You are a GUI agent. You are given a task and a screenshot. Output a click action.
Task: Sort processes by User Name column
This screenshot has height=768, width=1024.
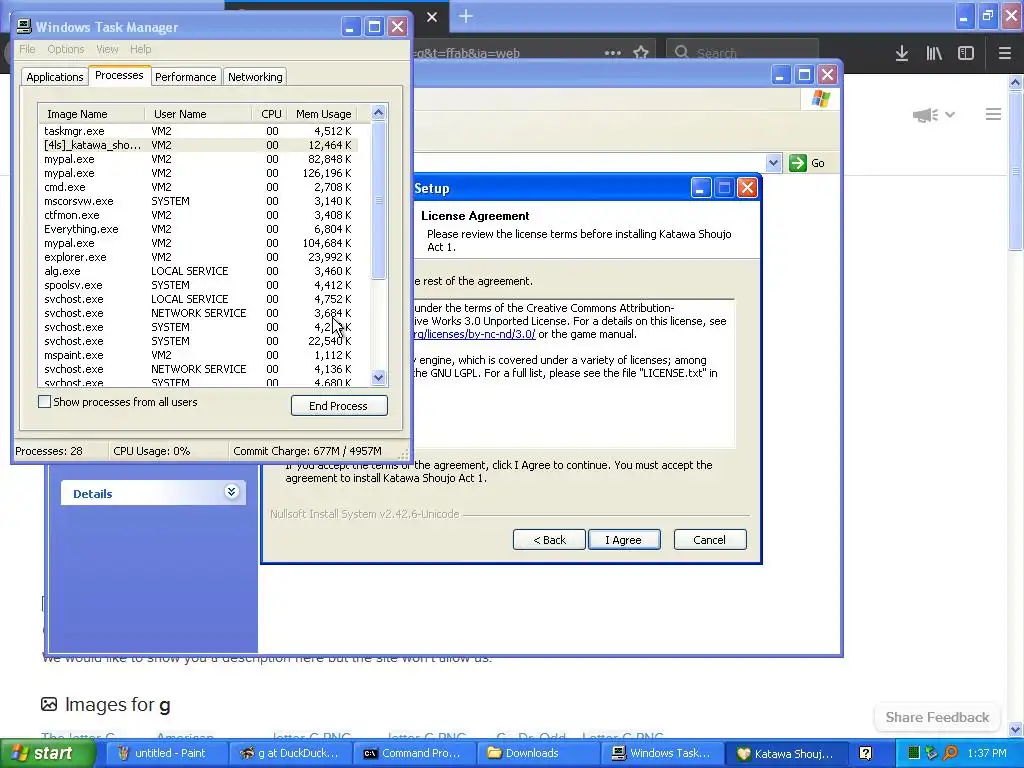pyautogui.click(x=198, y=114)
